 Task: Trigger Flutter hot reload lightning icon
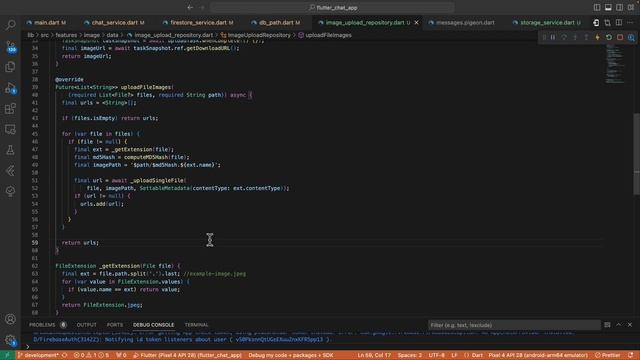598,37
